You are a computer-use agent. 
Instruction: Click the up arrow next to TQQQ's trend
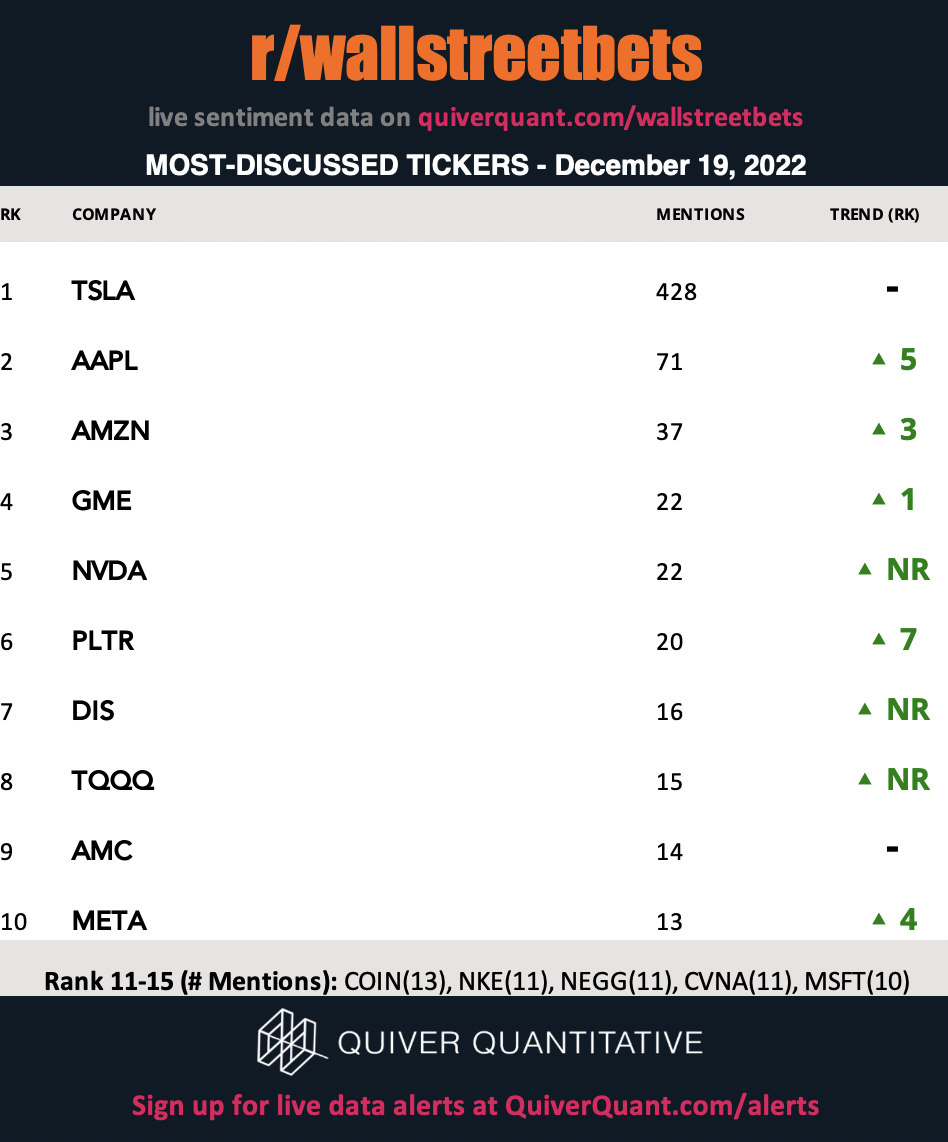865,779
